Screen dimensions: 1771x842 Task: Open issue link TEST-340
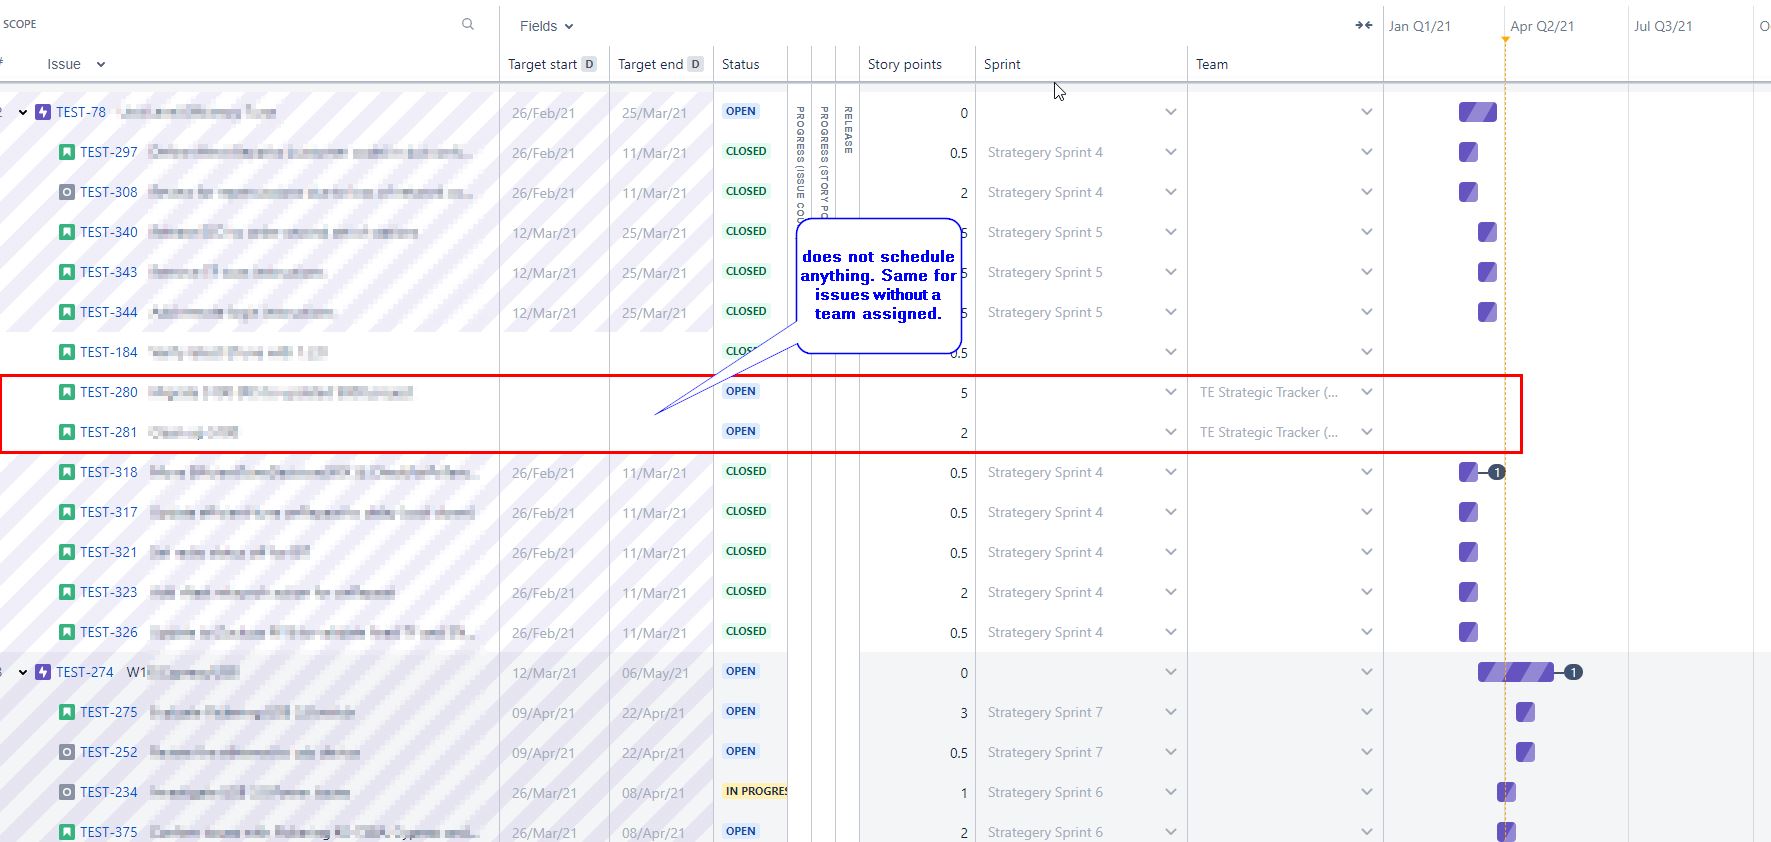109,232
